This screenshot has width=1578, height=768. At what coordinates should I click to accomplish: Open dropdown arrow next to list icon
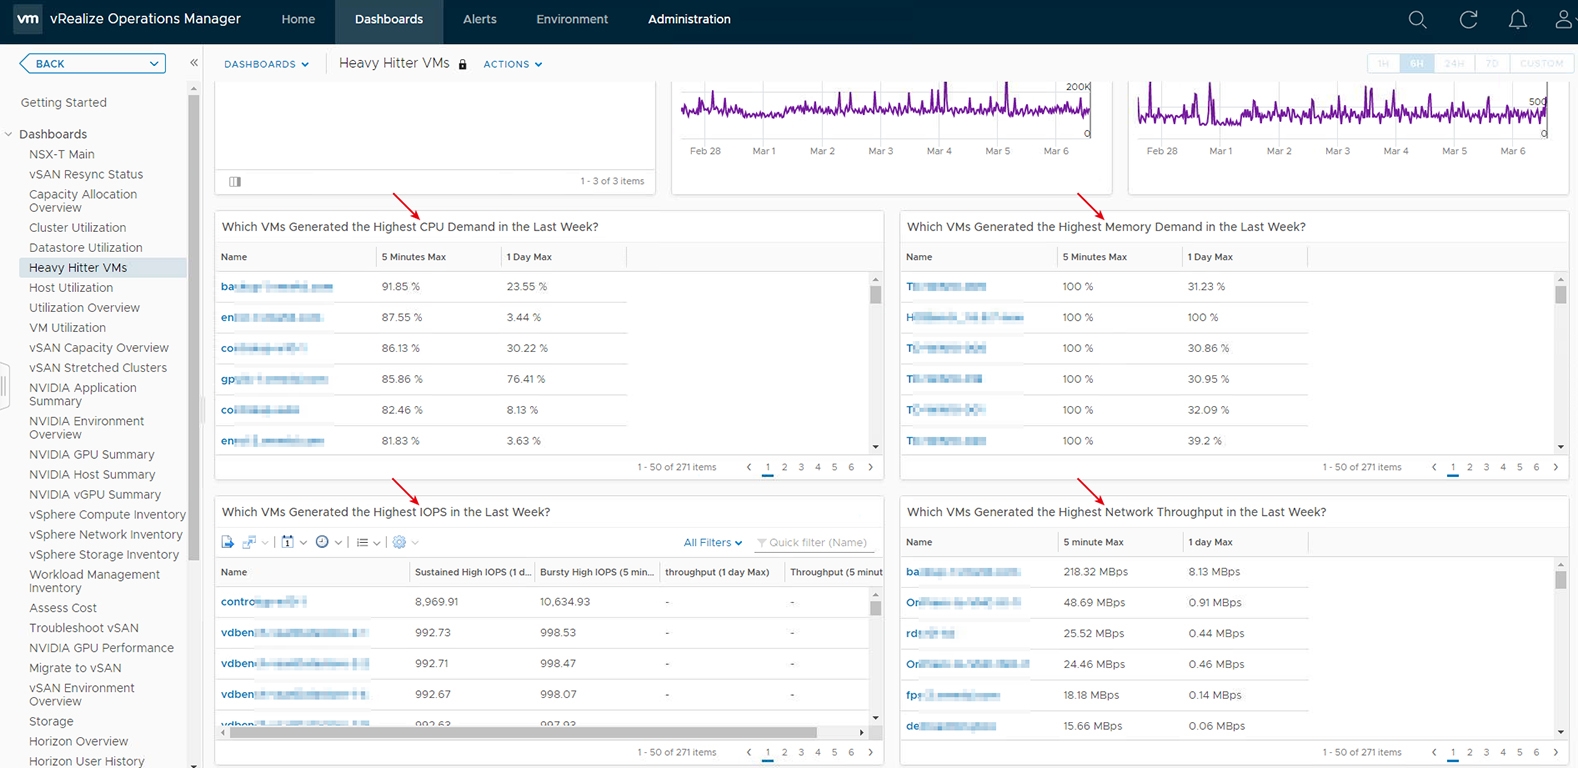[377, 543]
